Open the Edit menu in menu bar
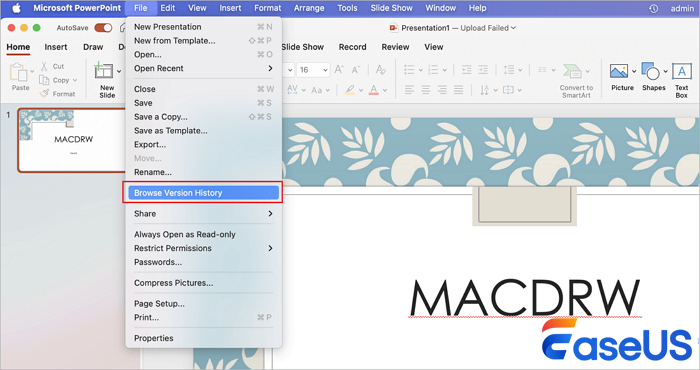 pyautogui.click(x=168, y=8)
